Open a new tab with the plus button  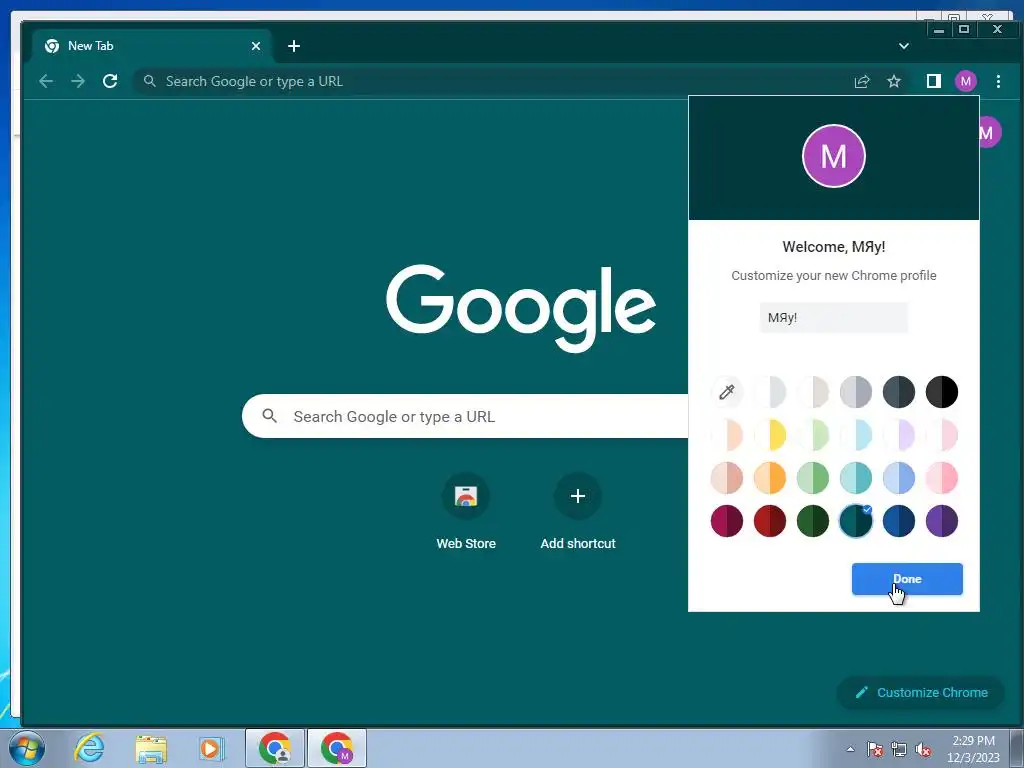[294, 46]
